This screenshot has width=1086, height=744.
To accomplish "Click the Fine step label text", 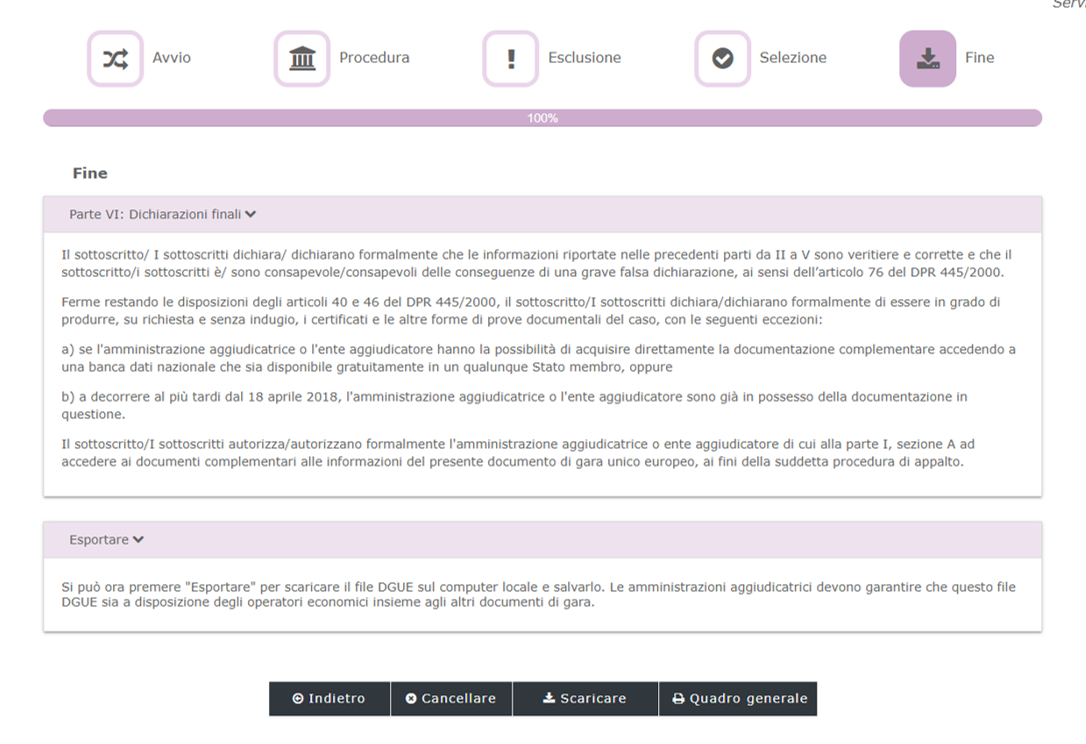I will (x=979, y=58).
